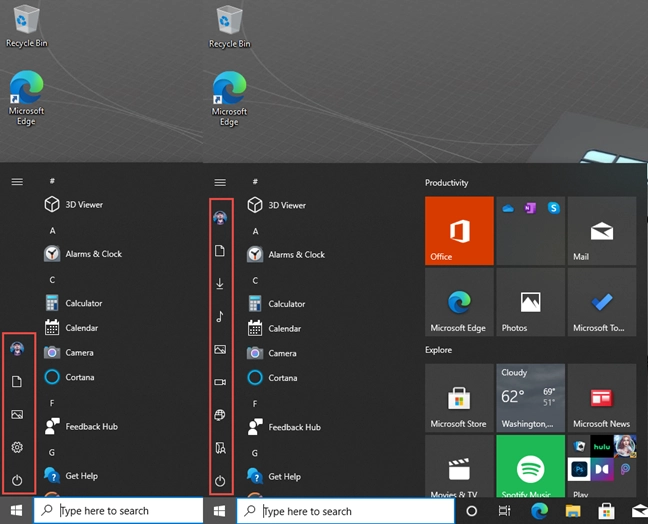Screen dimensions: 648x524
Task: Open the Play tile folder
Action: [602, 466]
